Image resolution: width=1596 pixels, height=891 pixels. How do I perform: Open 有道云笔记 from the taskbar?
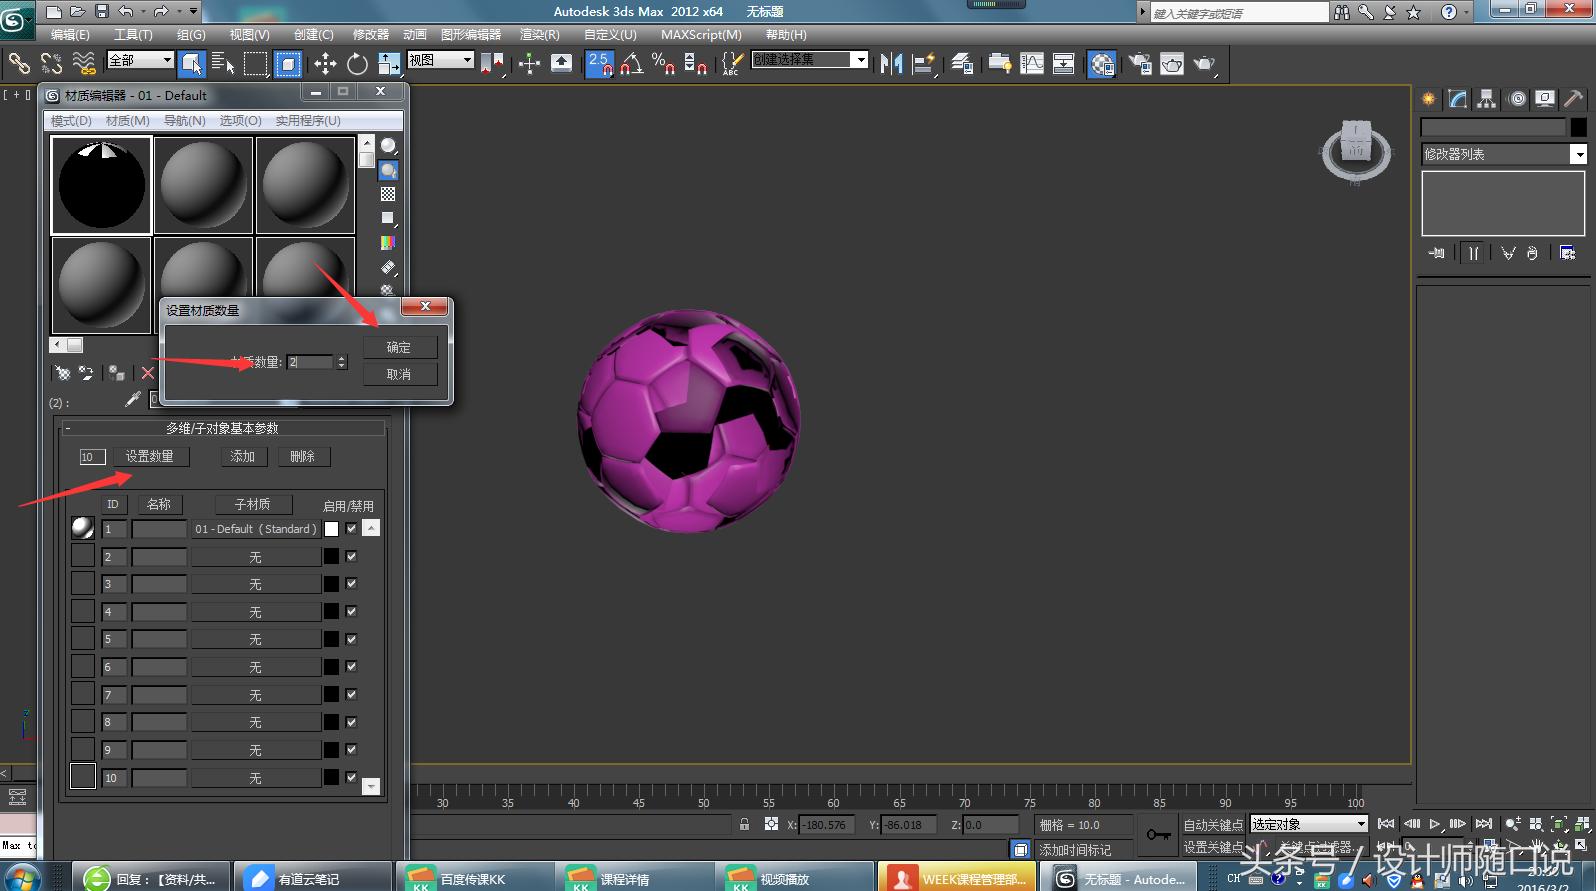coord(314,877)
